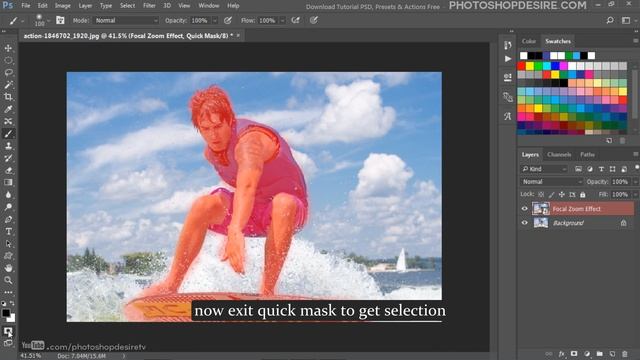This screenshot has width=640, height=360.
Task: Open the Image menu
Action: (62, 6)
